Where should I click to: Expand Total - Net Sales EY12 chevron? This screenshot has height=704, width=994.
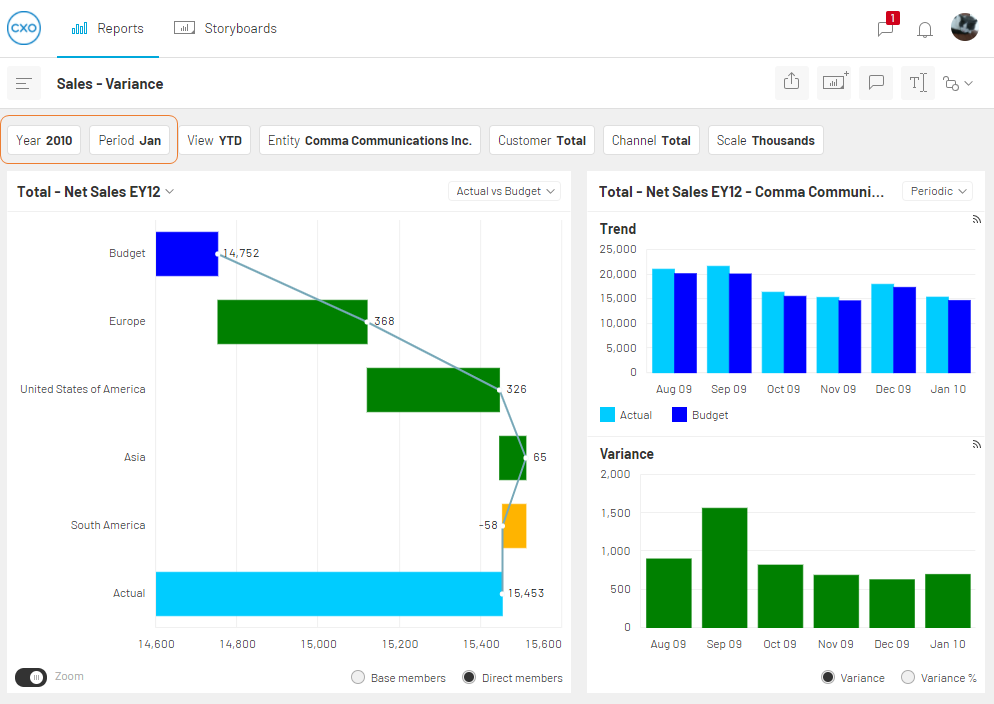[x=170, y=191]
